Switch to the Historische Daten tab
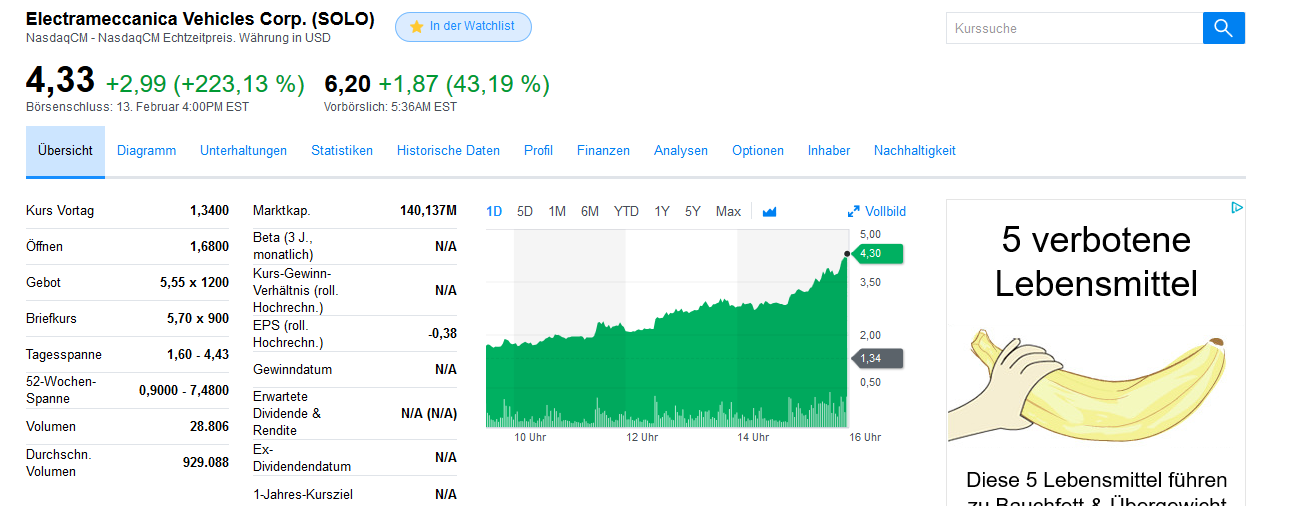Image resolution: width=1312 pixels, height=506 pixels. [x=448, y=151]
